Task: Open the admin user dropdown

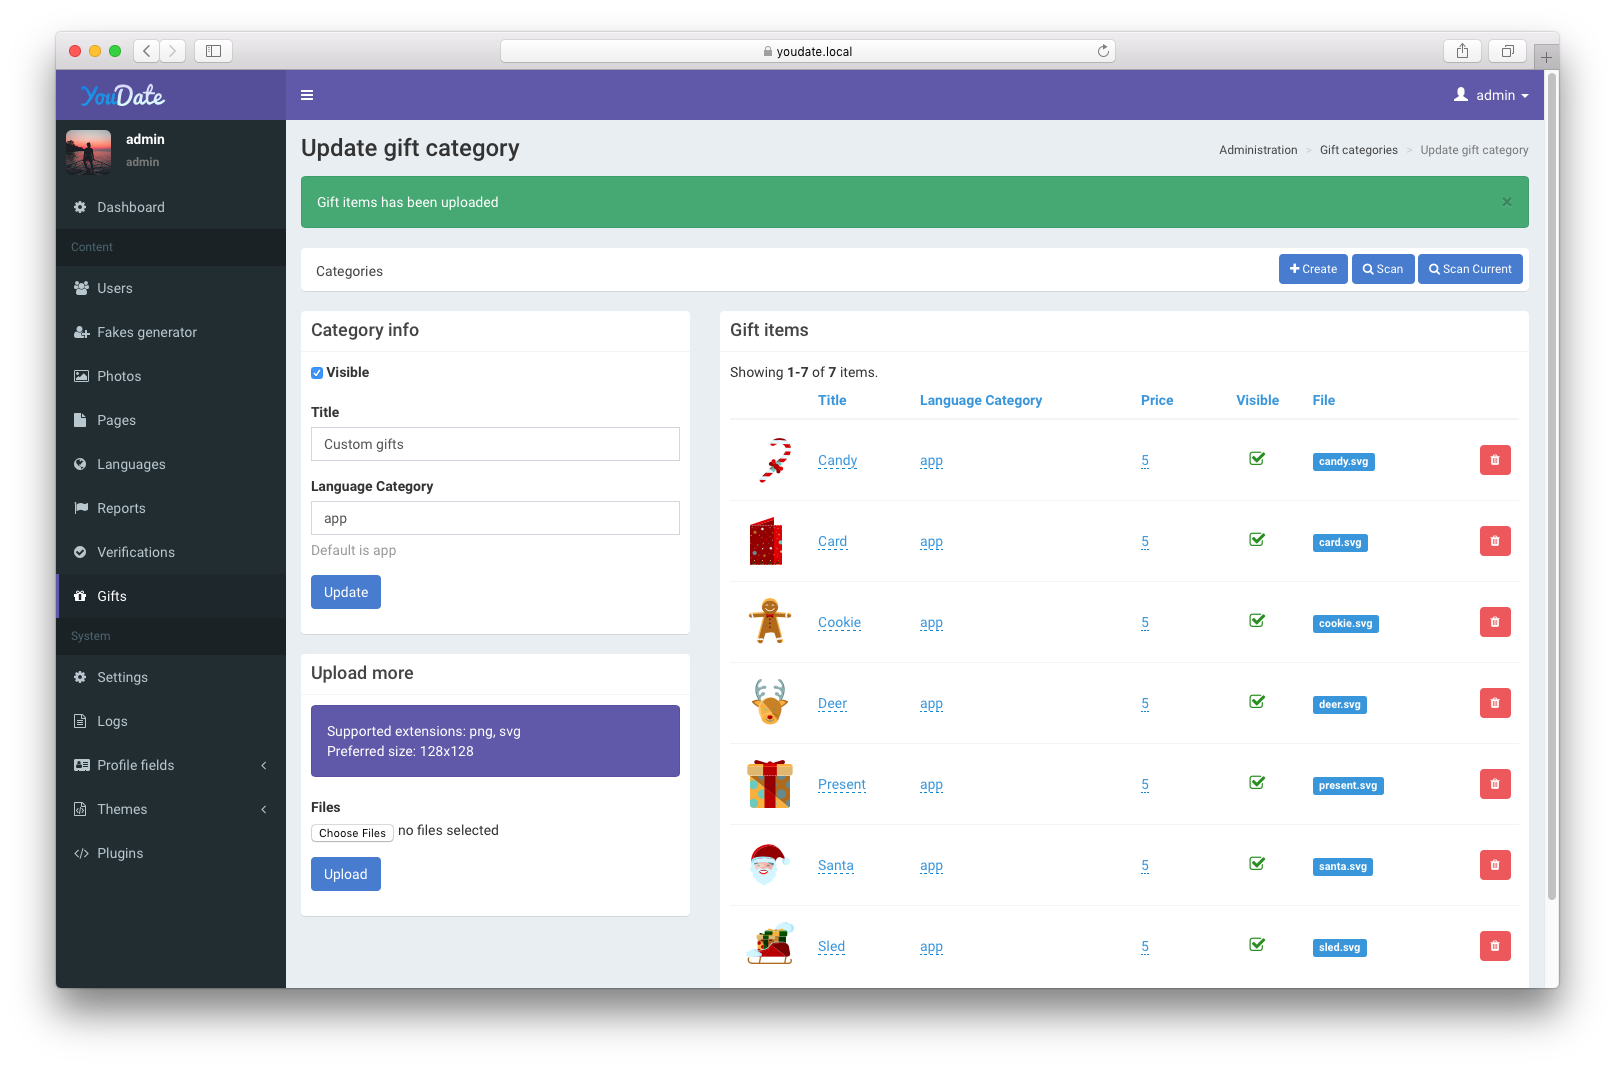Action: point(1491,95)
